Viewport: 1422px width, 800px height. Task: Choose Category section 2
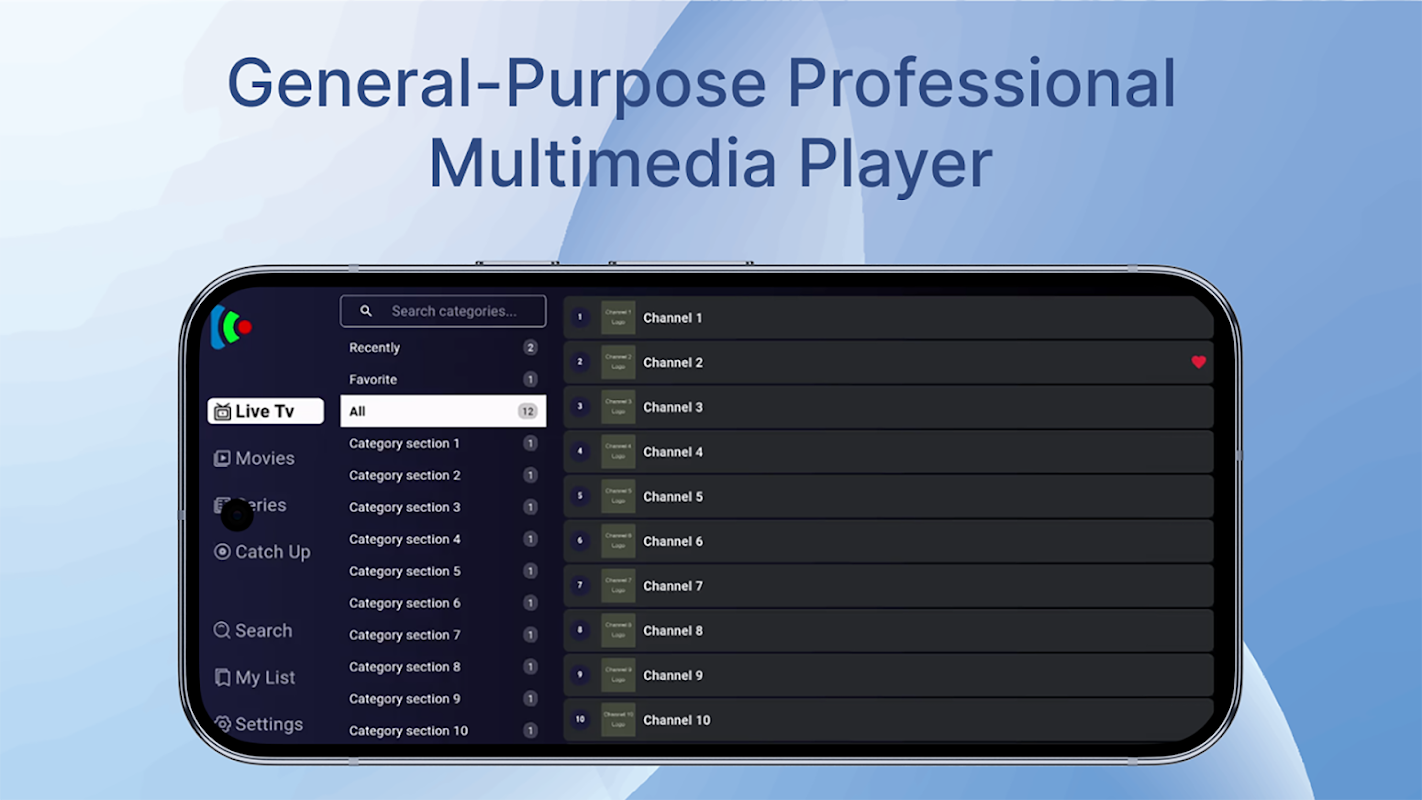[x=443, y=475]
